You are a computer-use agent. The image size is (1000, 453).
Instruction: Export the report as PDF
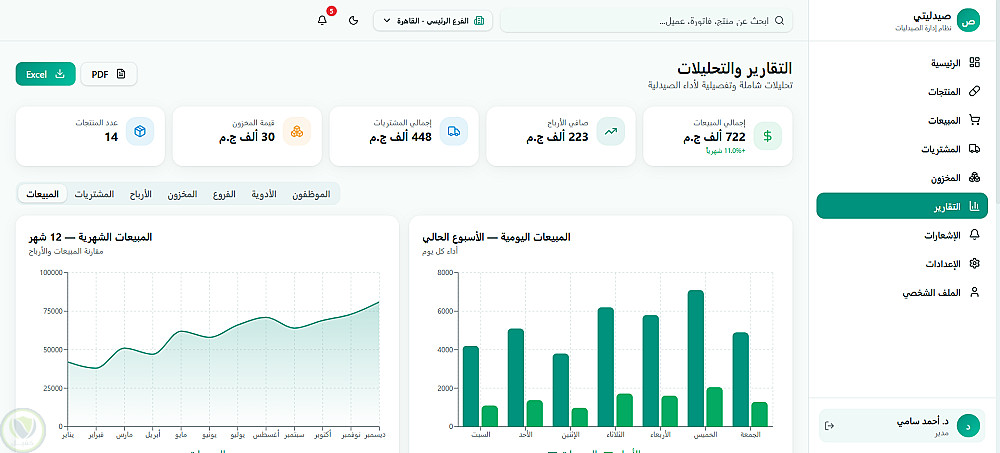[109, 74]
